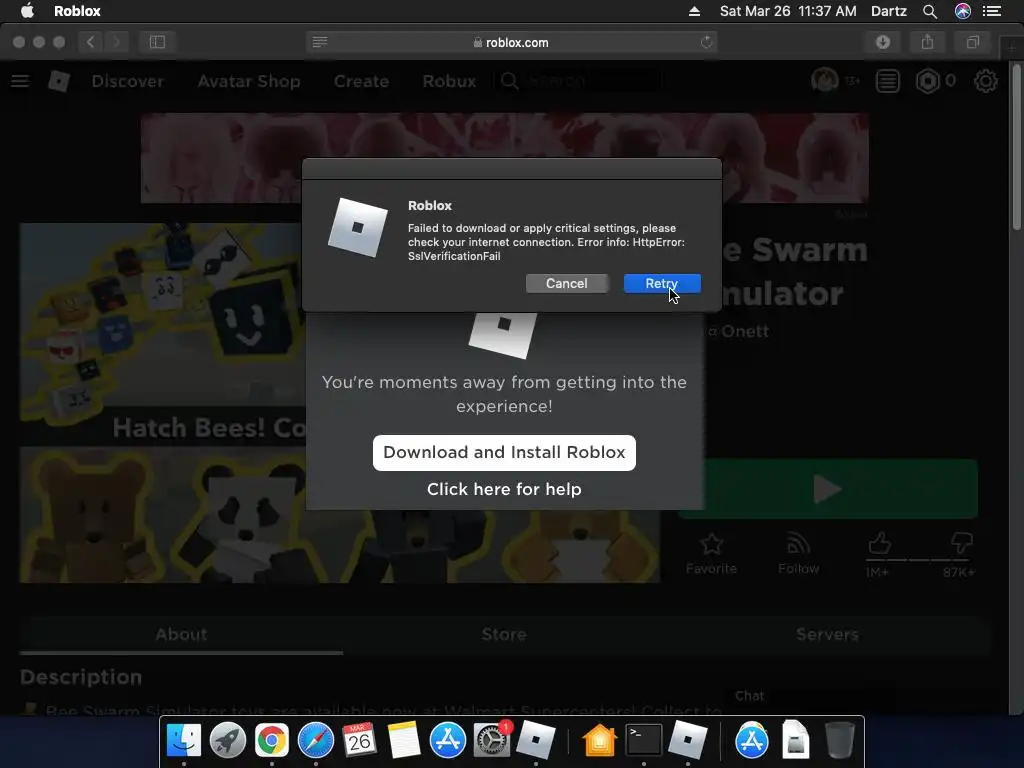Click the roblox.com address bar

tap(511, 42)
